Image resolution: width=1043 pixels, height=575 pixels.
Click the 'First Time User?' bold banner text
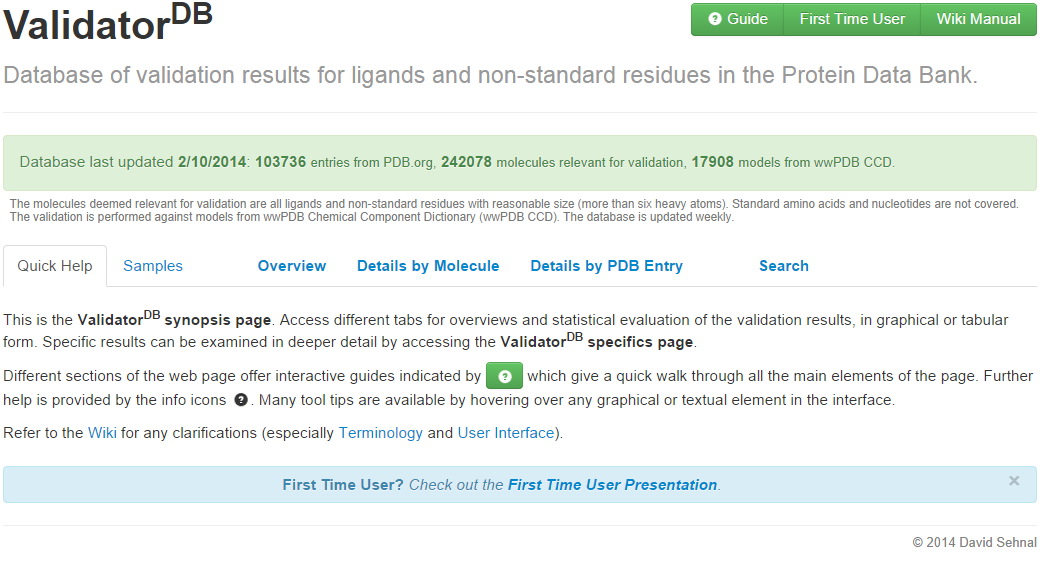[x=343, y=485]
